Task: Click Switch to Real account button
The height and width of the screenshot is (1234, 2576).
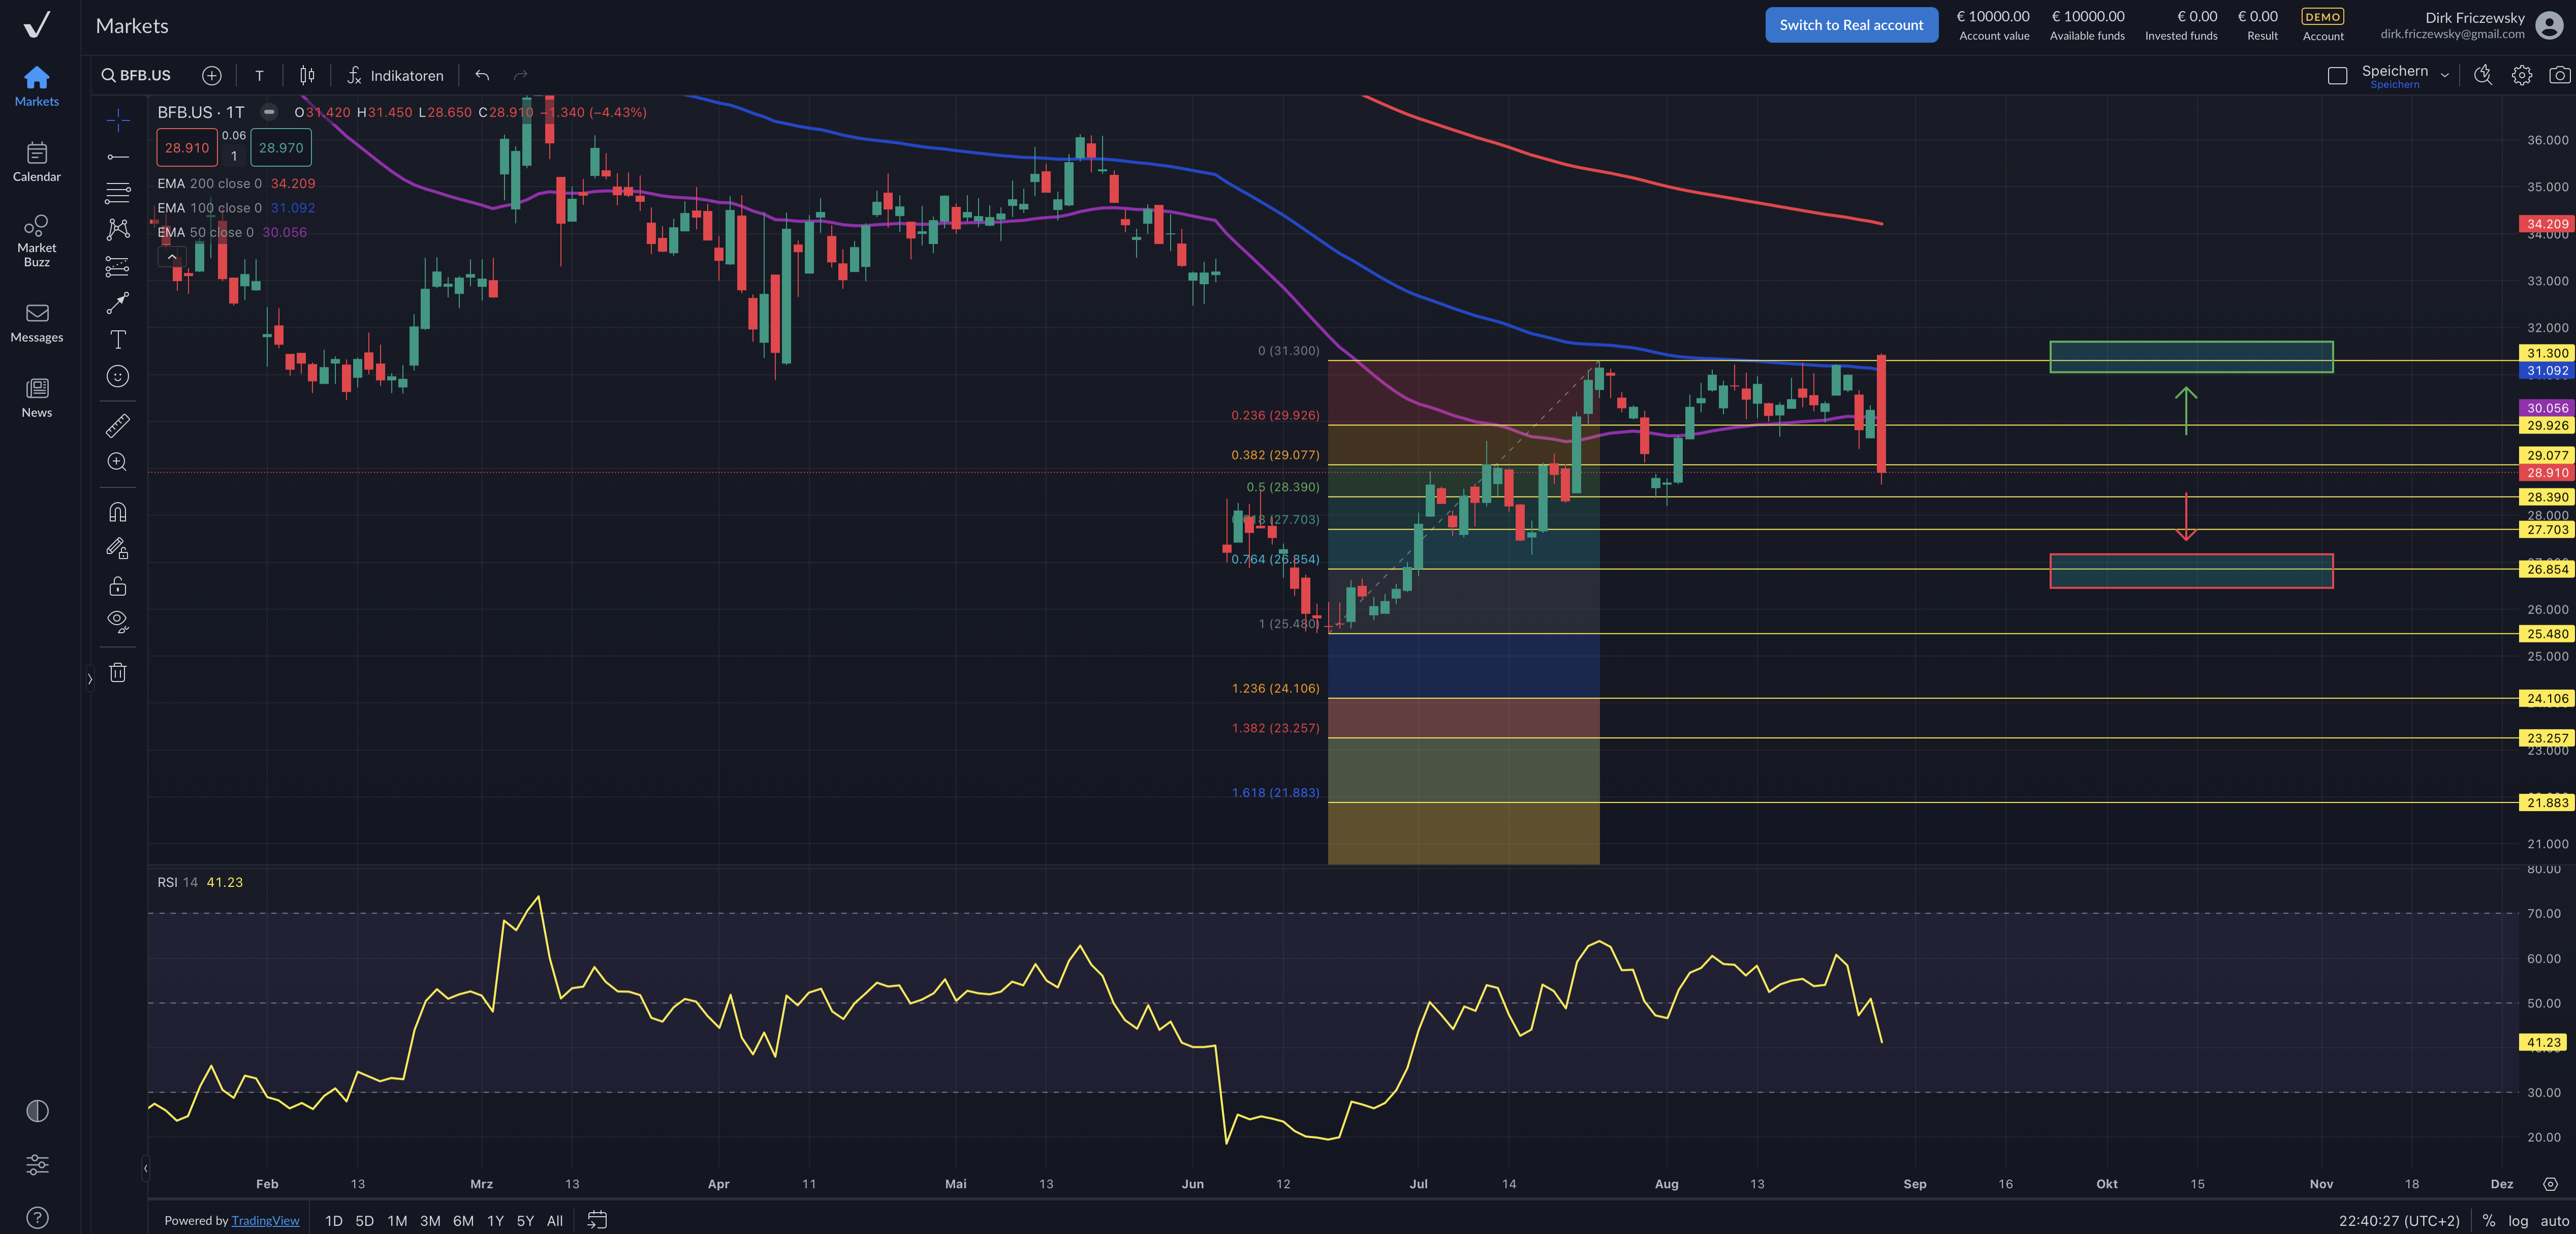Action: point(1851,25)
